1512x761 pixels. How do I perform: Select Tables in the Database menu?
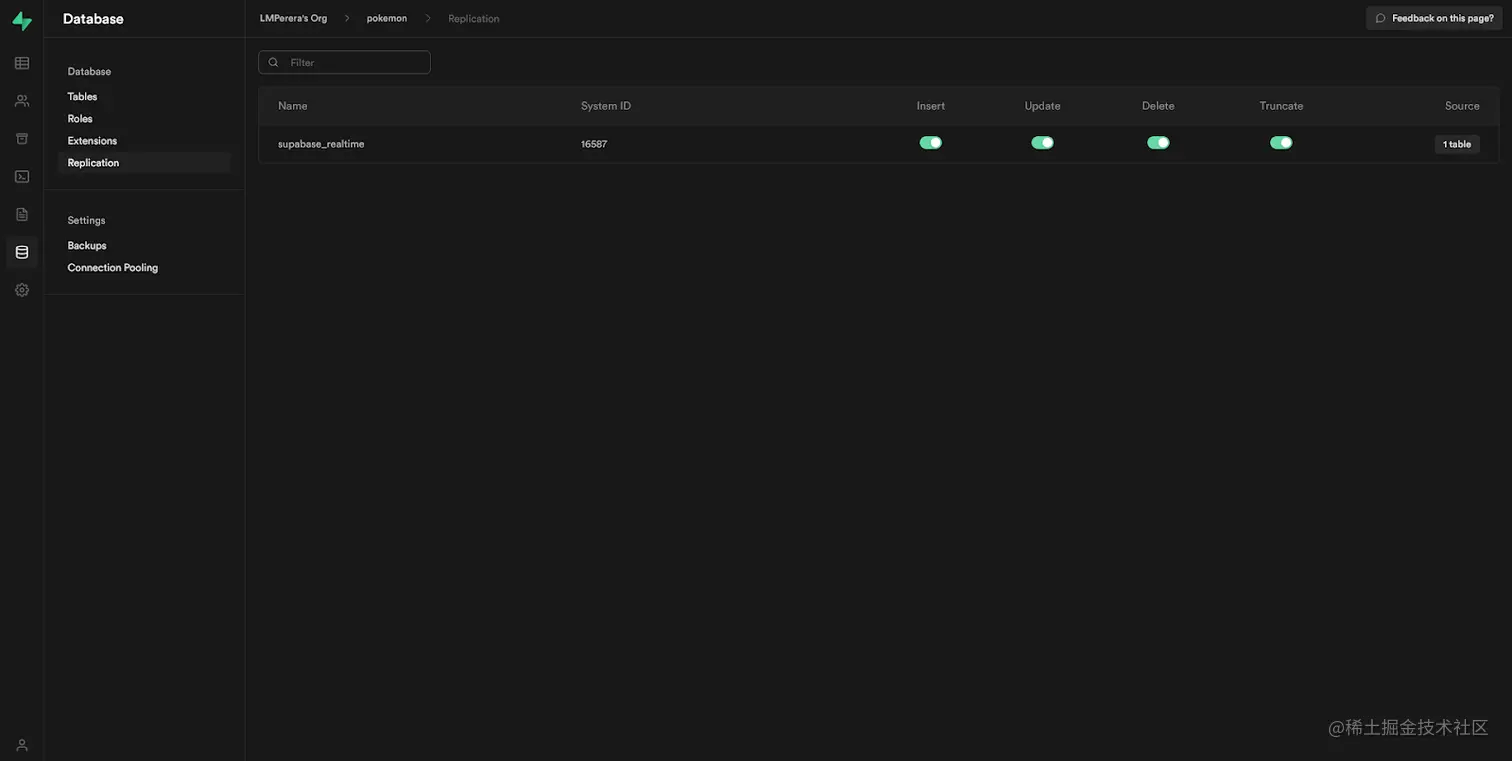coord(82,94)
